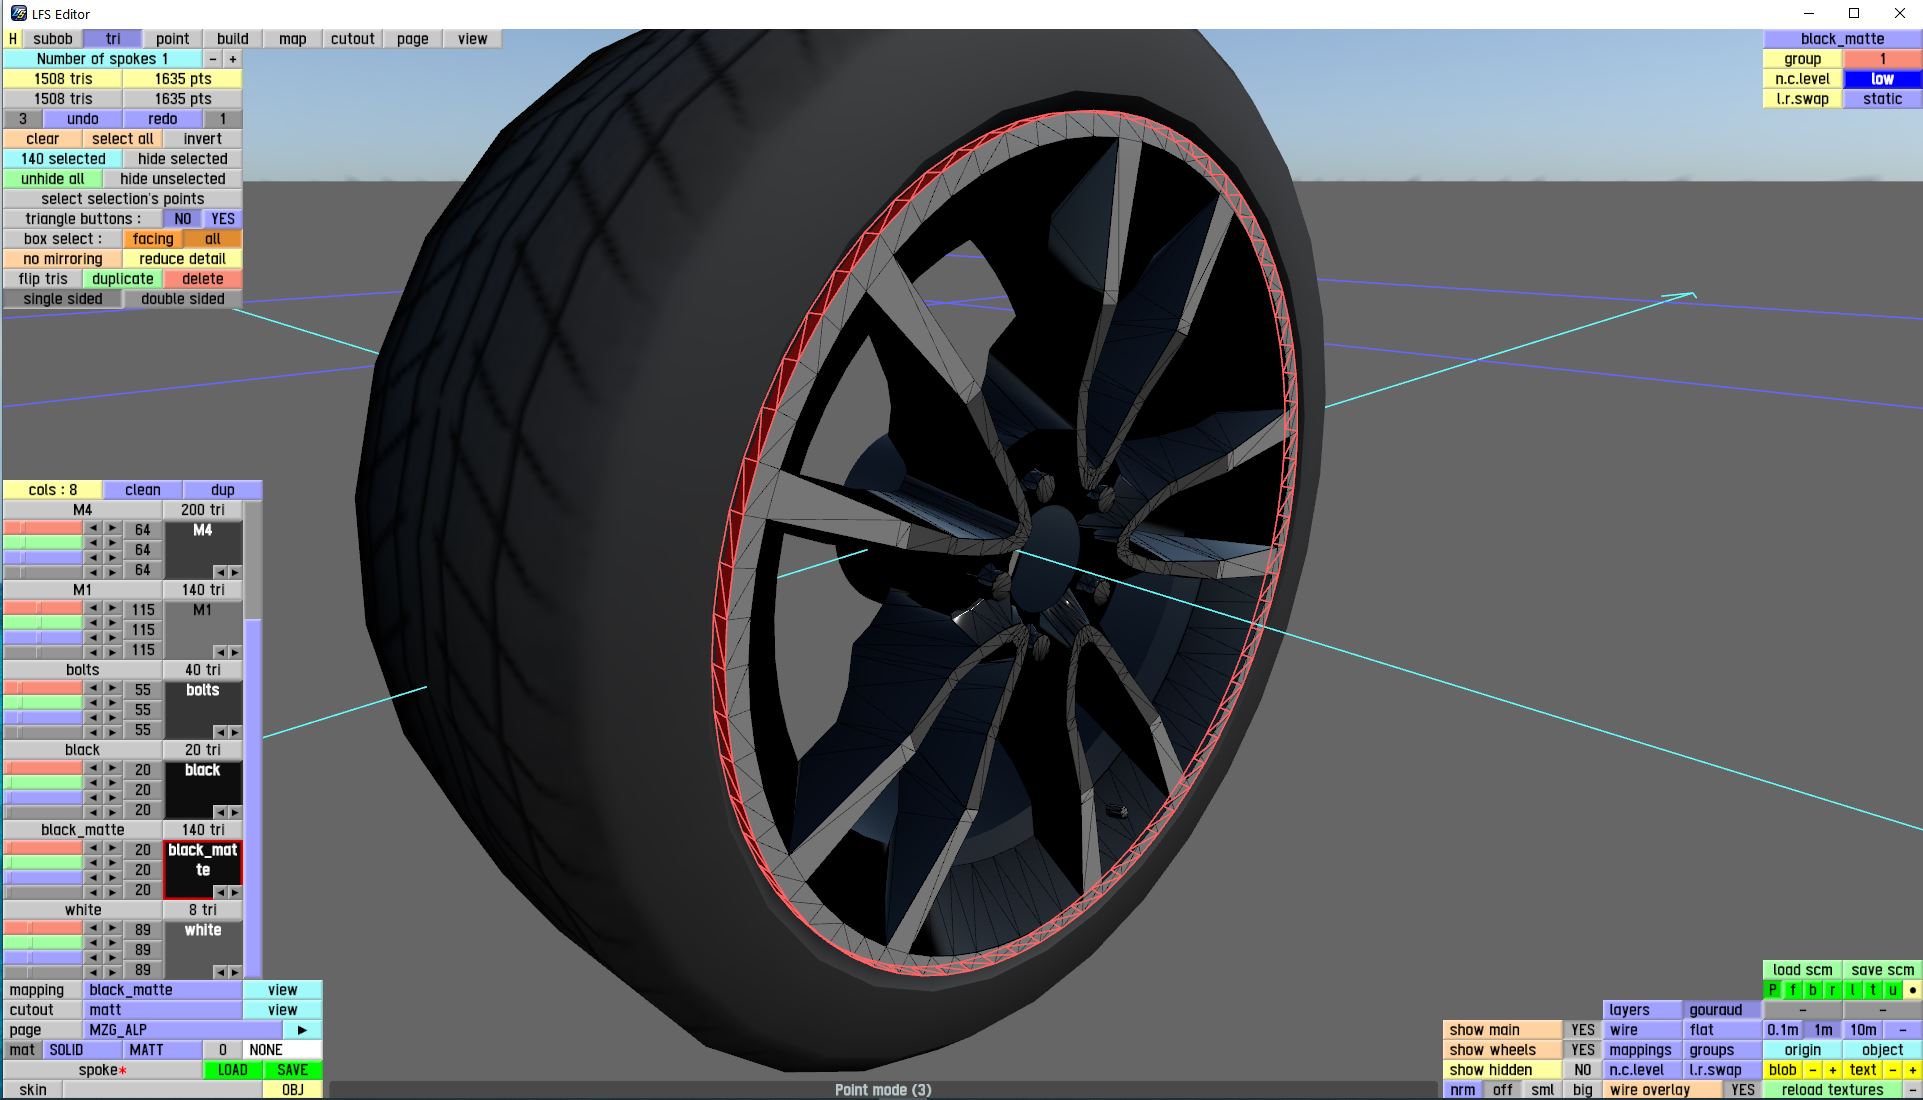Toggle show hidden NO button
Screen dimensions: 1923x1100
(x=1582, y=1070)
